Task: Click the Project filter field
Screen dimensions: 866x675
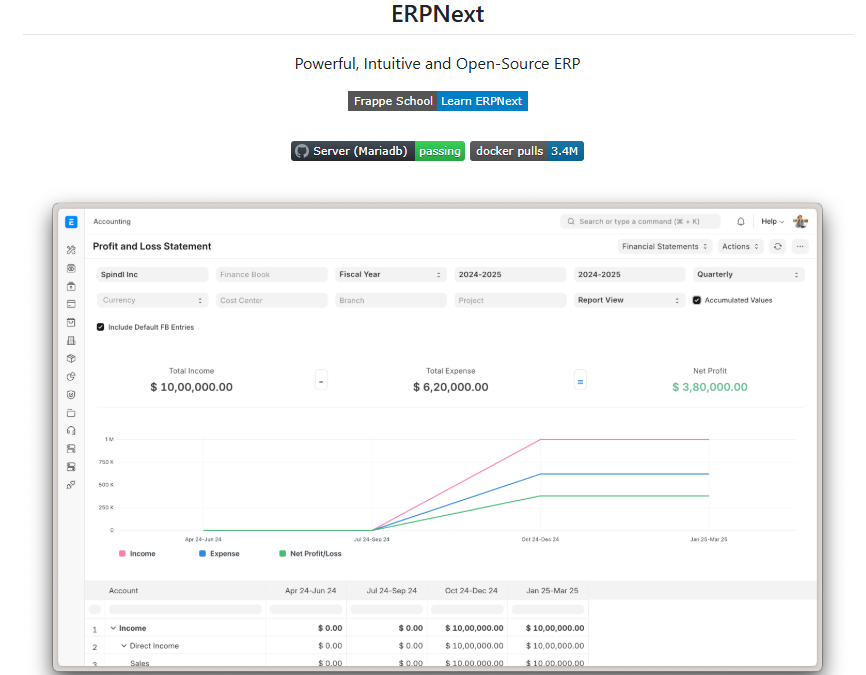Action: click(510, 300)
